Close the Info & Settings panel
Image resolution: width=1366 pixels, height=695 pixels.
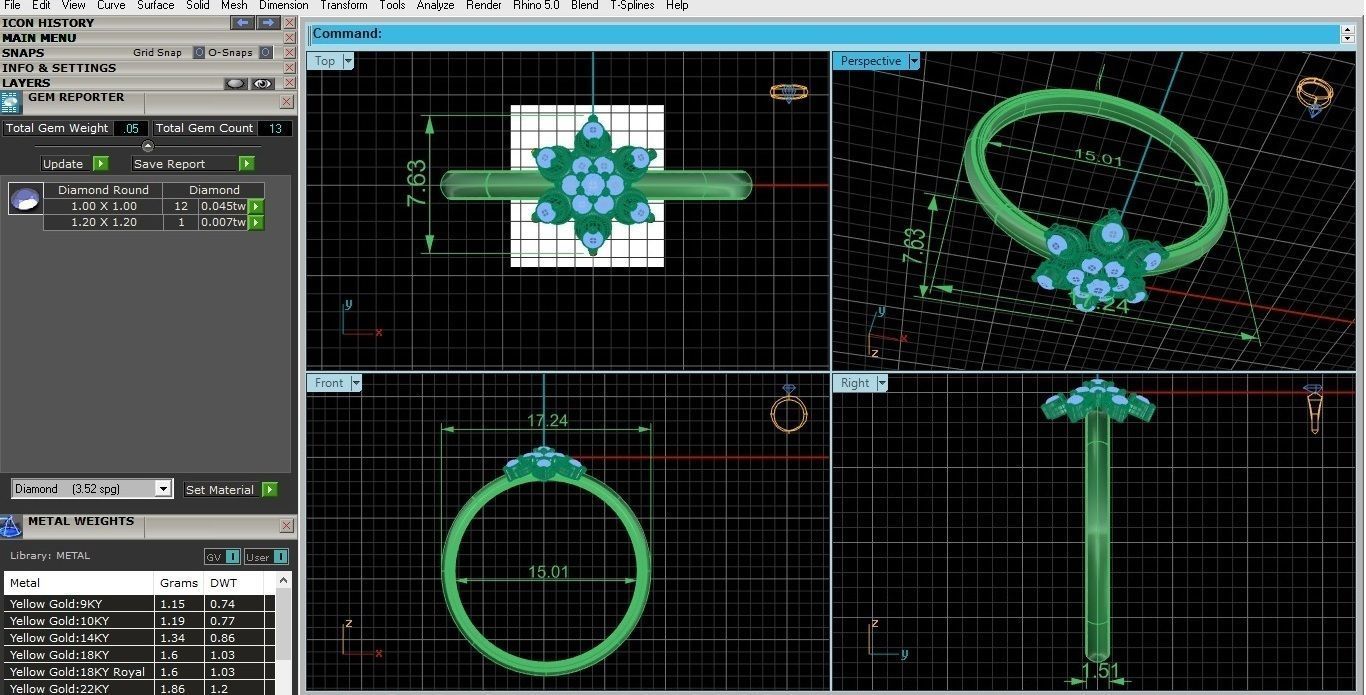coord(289,68)
